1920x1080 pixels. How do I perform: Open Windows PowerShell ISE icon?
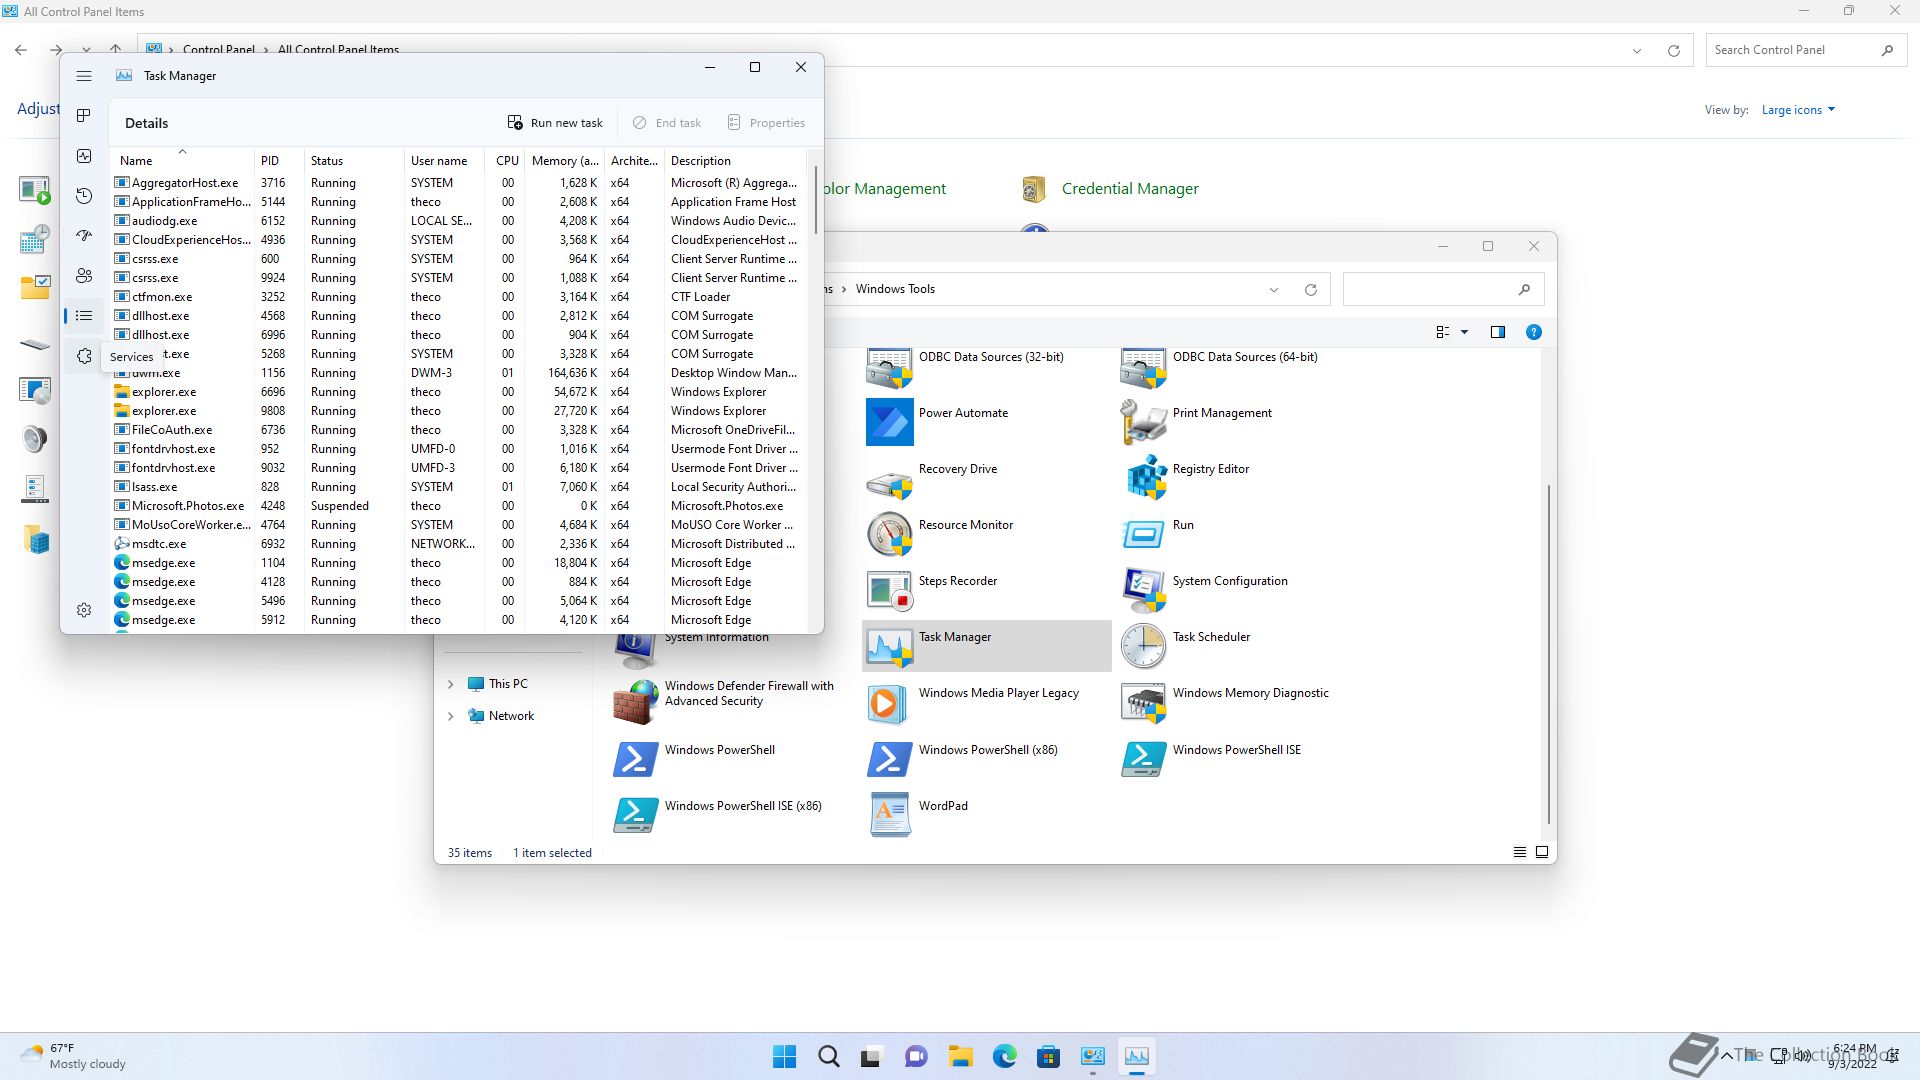pyautogui.click(x=1143, y=759)
